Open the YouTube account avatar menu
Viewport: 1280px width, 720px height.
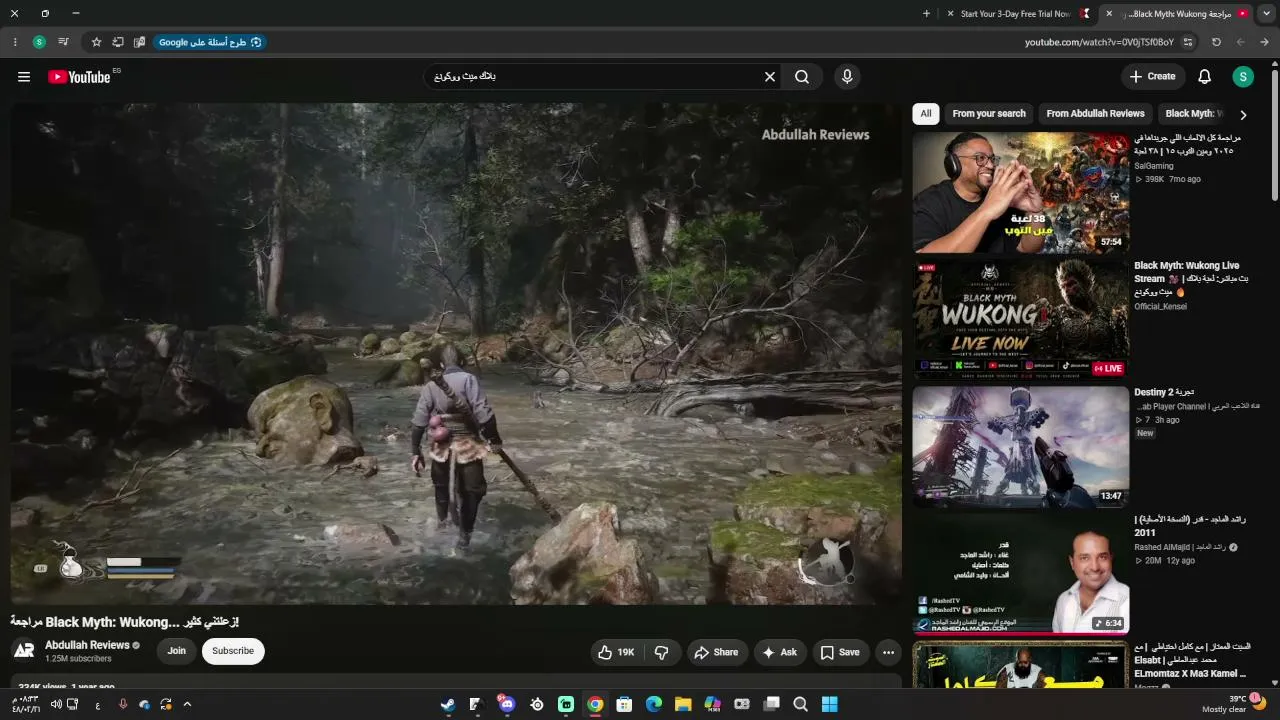[1243, 77]
